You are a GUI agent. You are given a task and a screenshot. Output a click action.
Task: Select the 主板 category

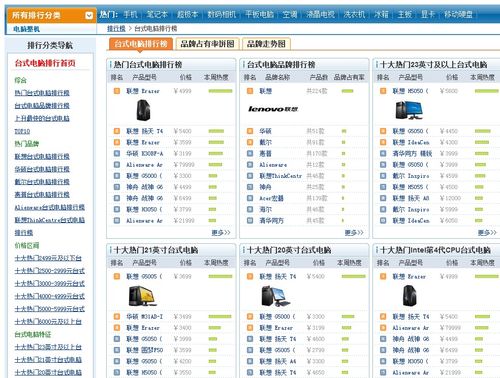404,15
